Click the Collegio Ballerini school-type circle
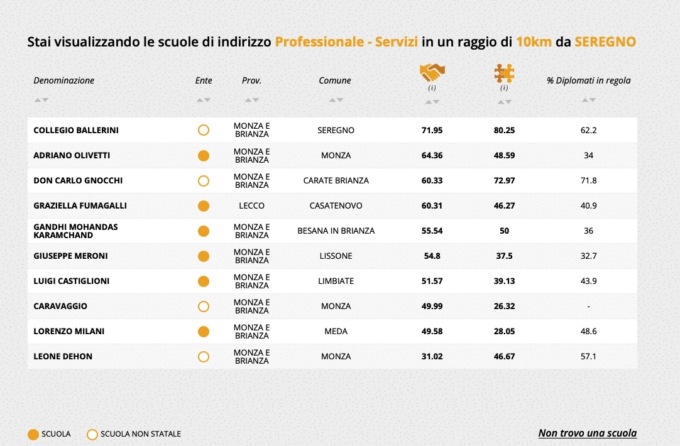 (203, 130)
